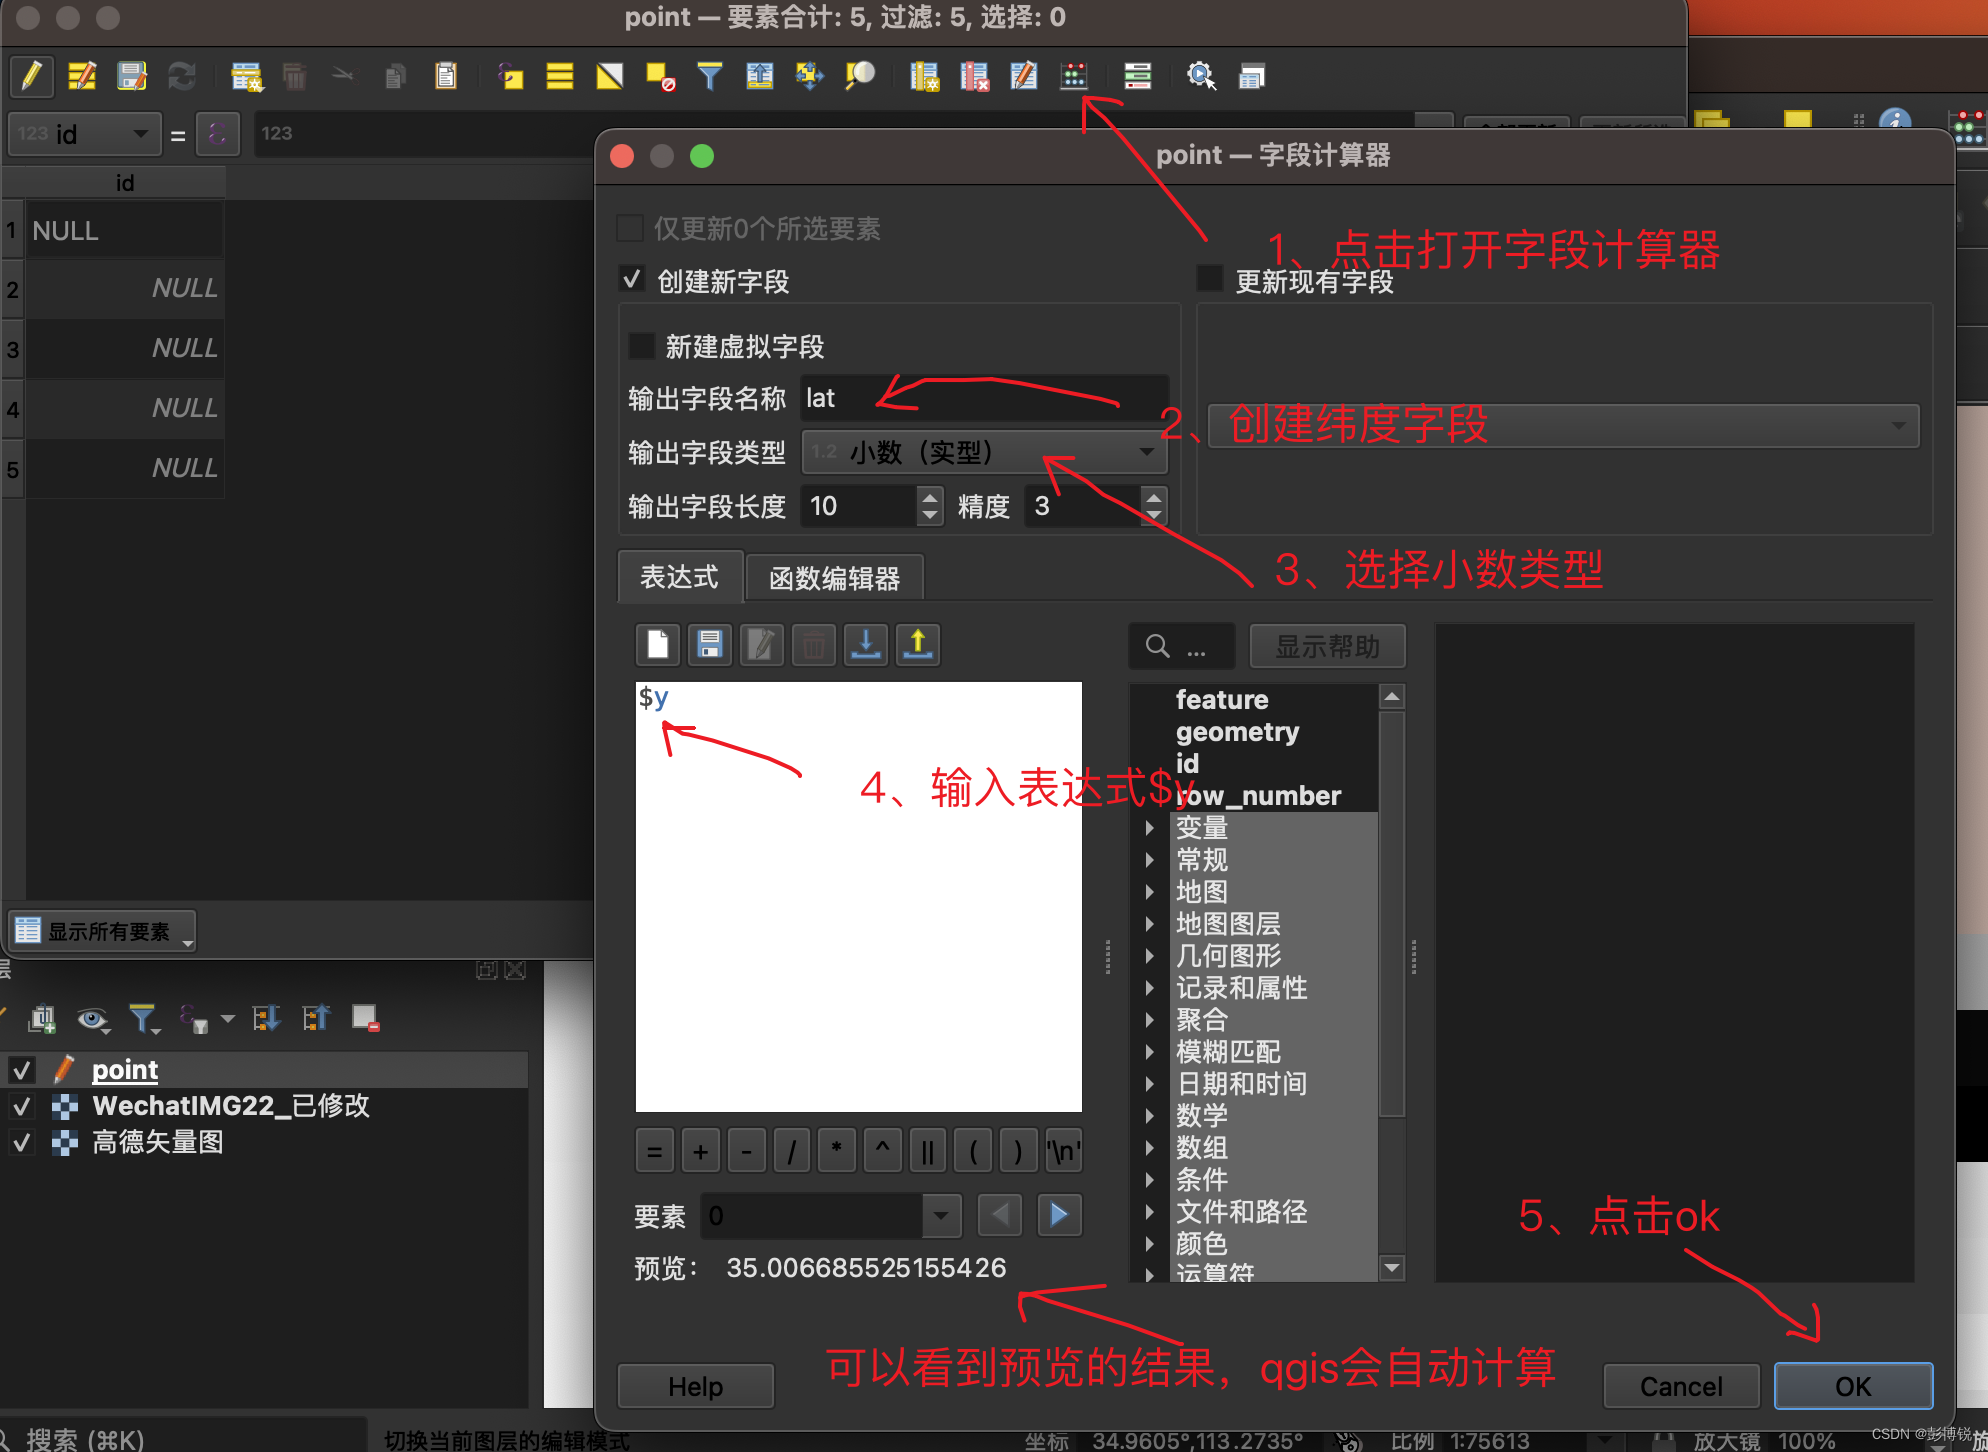1988x1452 pixels.
Task: Open field calculator from attribute toolbar
Action: (x=1074, y=76)
